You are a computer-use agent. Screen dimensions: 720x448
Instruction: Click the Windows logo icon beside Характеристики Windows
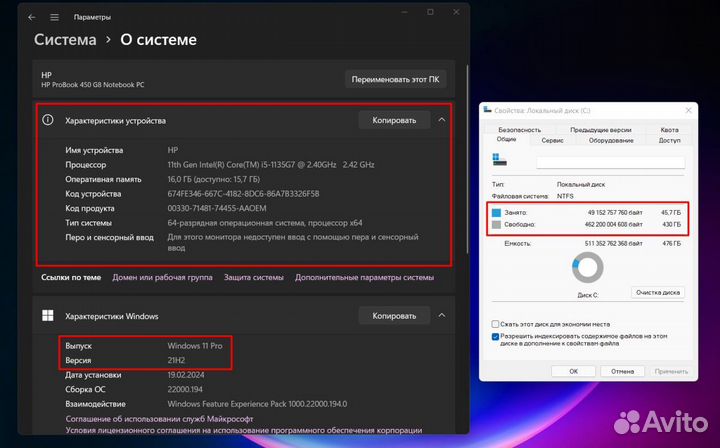click(47, 316)
